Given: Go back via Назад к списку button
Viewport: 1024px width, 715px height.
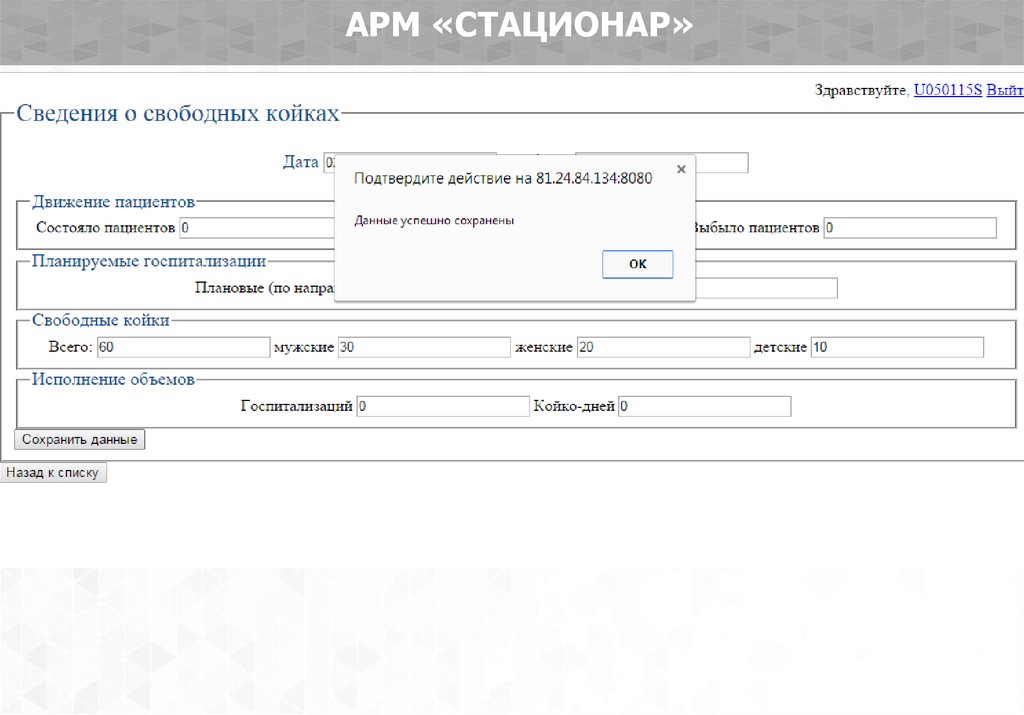Looking at the screenshot, I should coord(53,473).
